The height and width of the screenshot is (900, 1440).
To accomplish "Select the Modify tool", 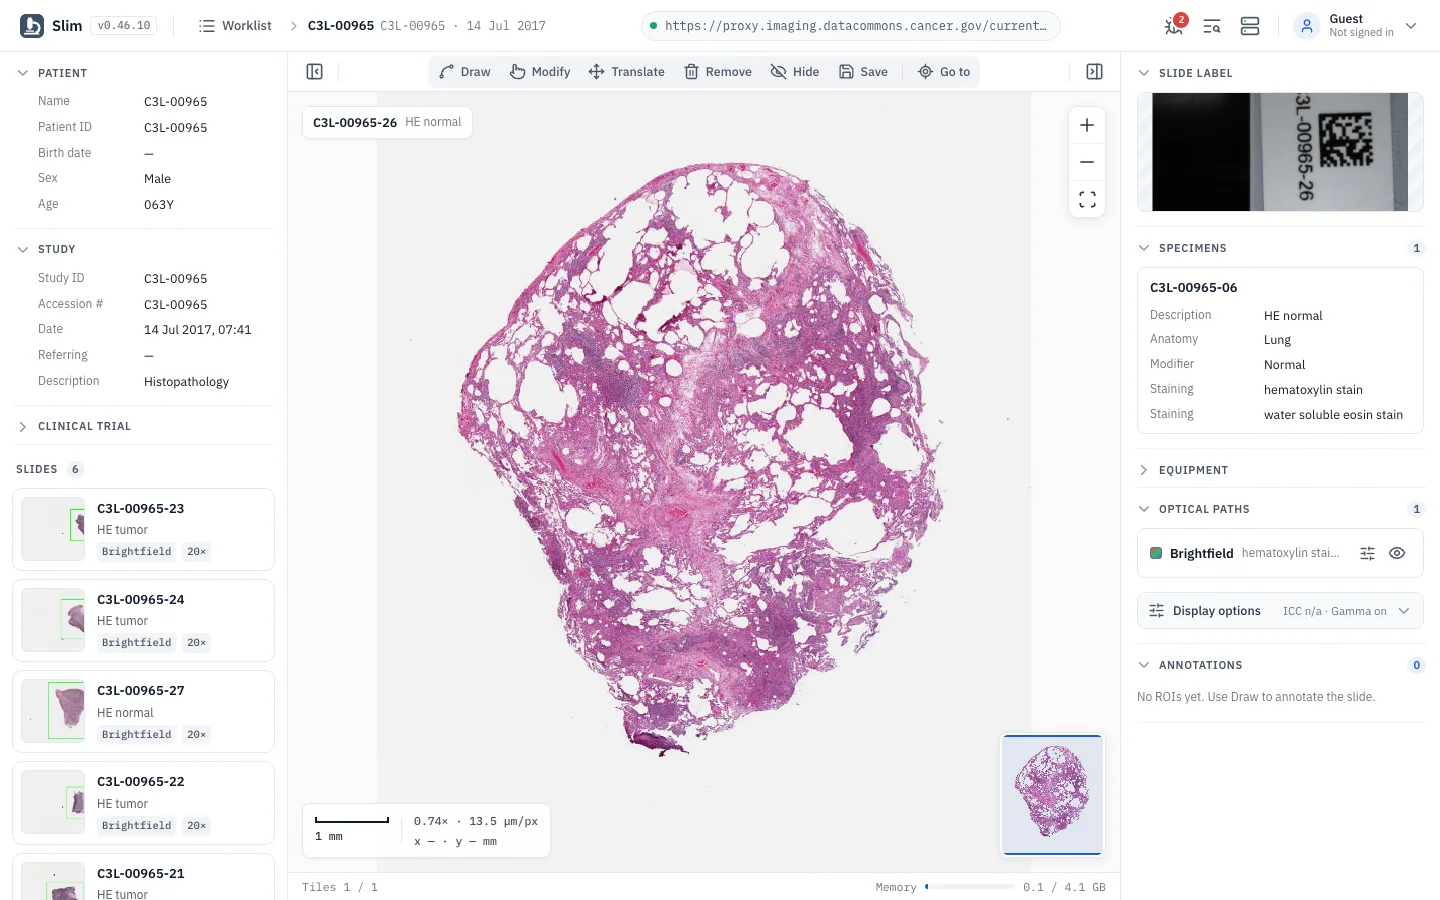I will pyautogui.click(x=540, y=72).
